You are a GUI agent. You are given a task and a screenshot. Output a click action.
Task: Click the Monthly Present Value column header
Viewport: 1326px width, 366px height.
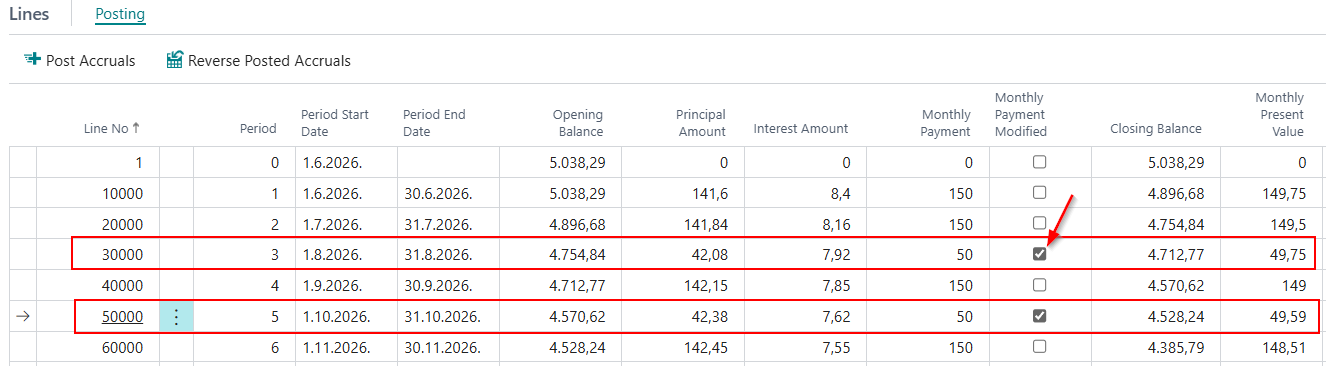coord(1280,115)
